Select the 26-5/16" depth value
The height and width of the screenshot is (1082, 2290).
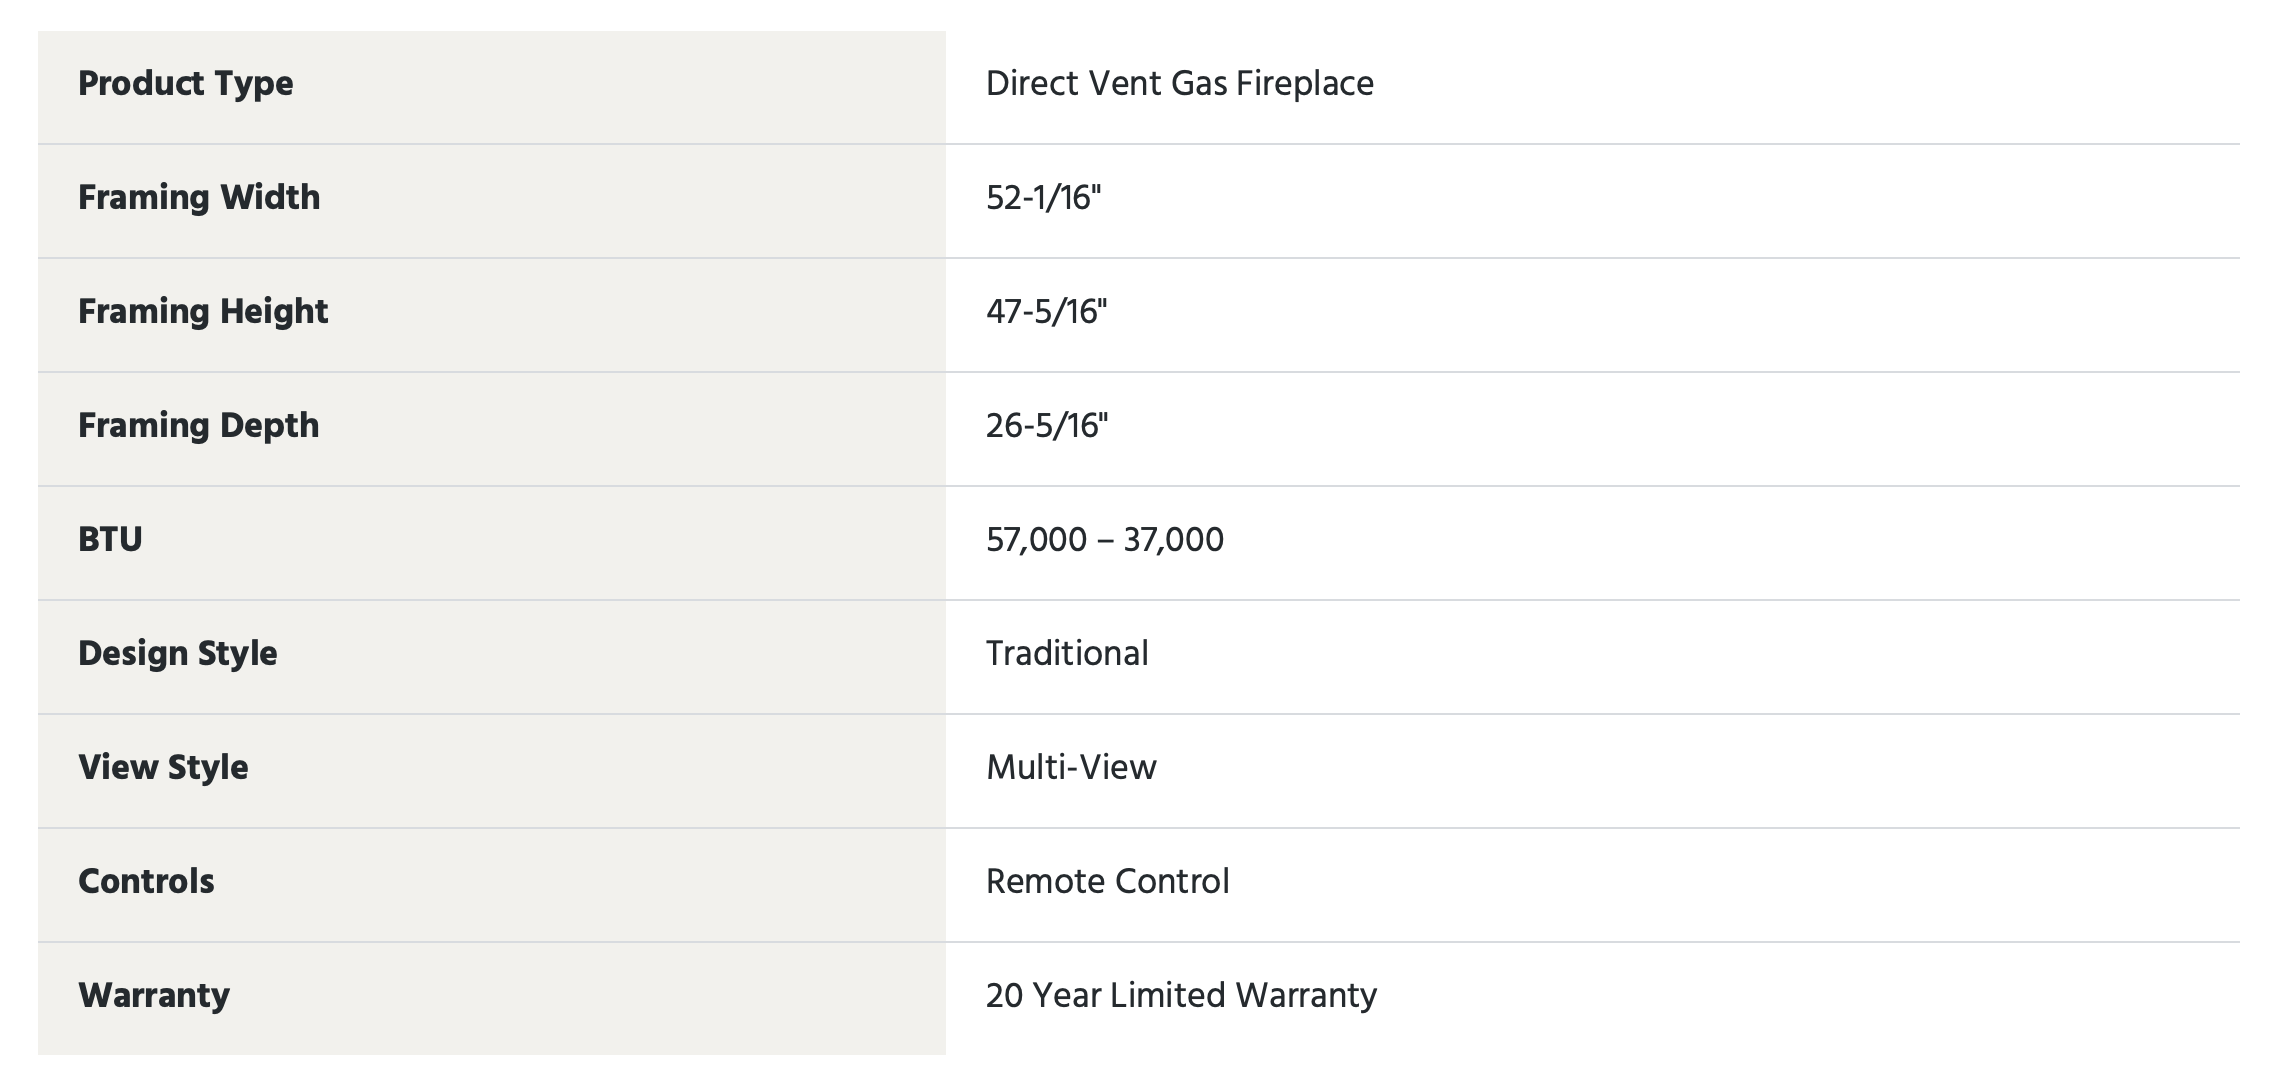click(x=1047, y=426)
